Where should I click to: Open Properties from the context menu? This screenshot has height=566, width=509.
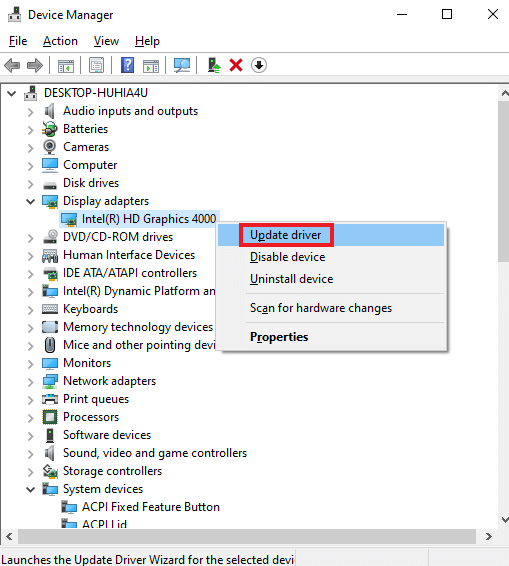[x=331, y=337]
